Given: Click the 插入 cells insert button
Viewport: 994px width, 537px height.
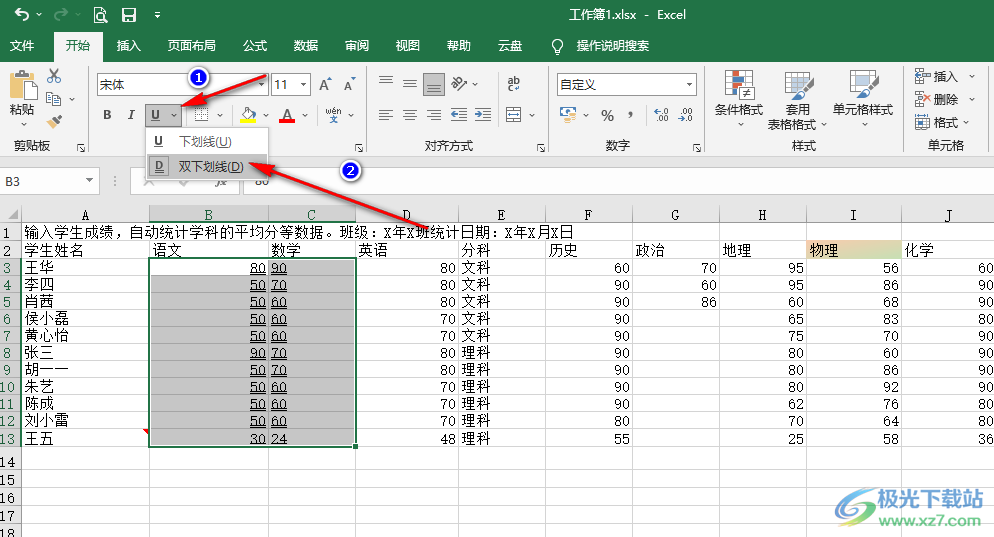Looking at the screenshot, I should pyautogui.click(x=945, y=77).
